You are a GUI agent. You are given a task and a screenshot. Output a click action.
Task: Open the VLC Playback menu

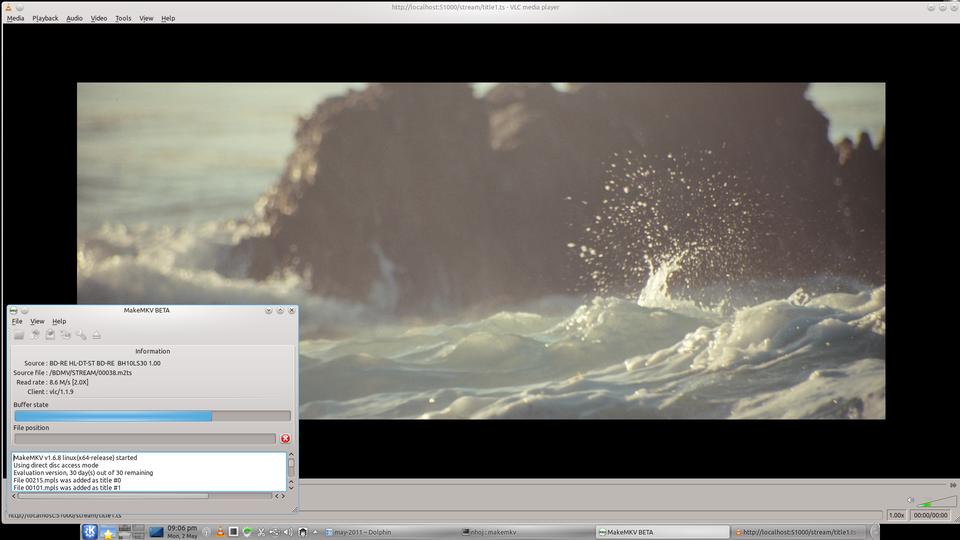pos(45,18)
